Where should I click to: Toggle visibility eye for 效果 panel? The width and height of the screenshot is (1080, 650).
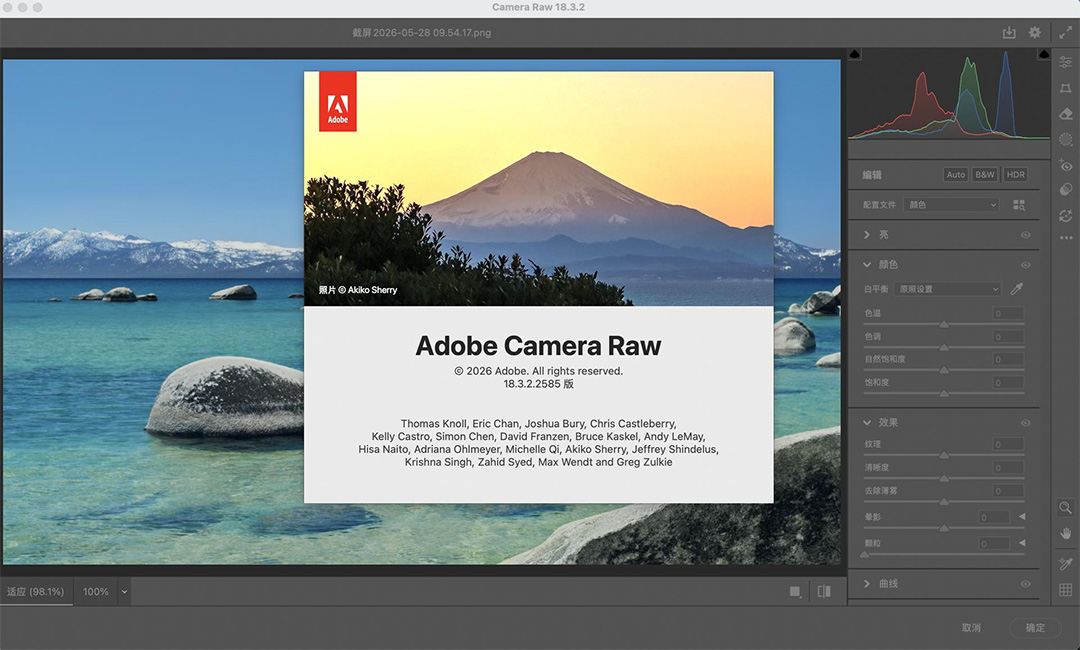(x=1026, y=423)
